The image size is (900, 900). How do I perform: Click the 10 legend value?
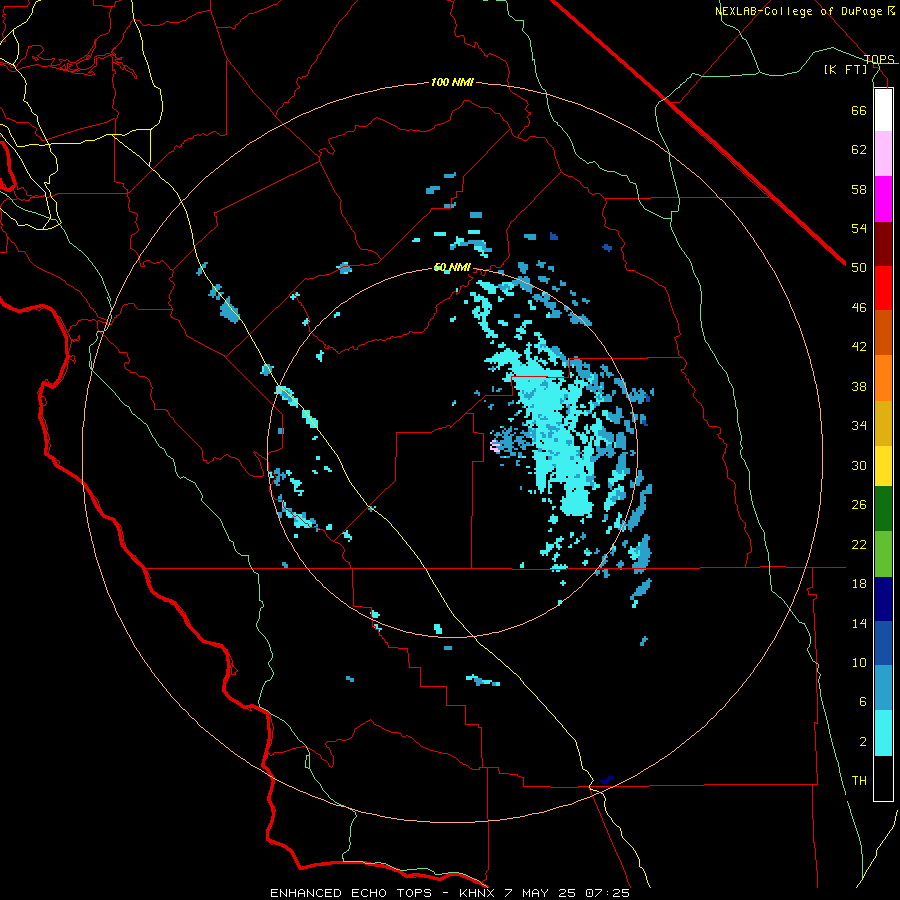tap(859, 663)
